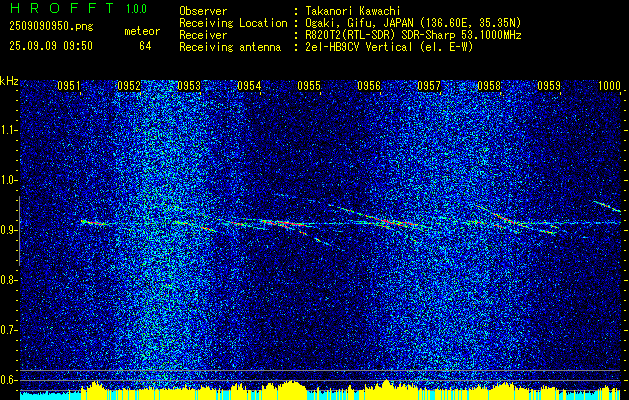Click the Receiving antenna field label

230,47
